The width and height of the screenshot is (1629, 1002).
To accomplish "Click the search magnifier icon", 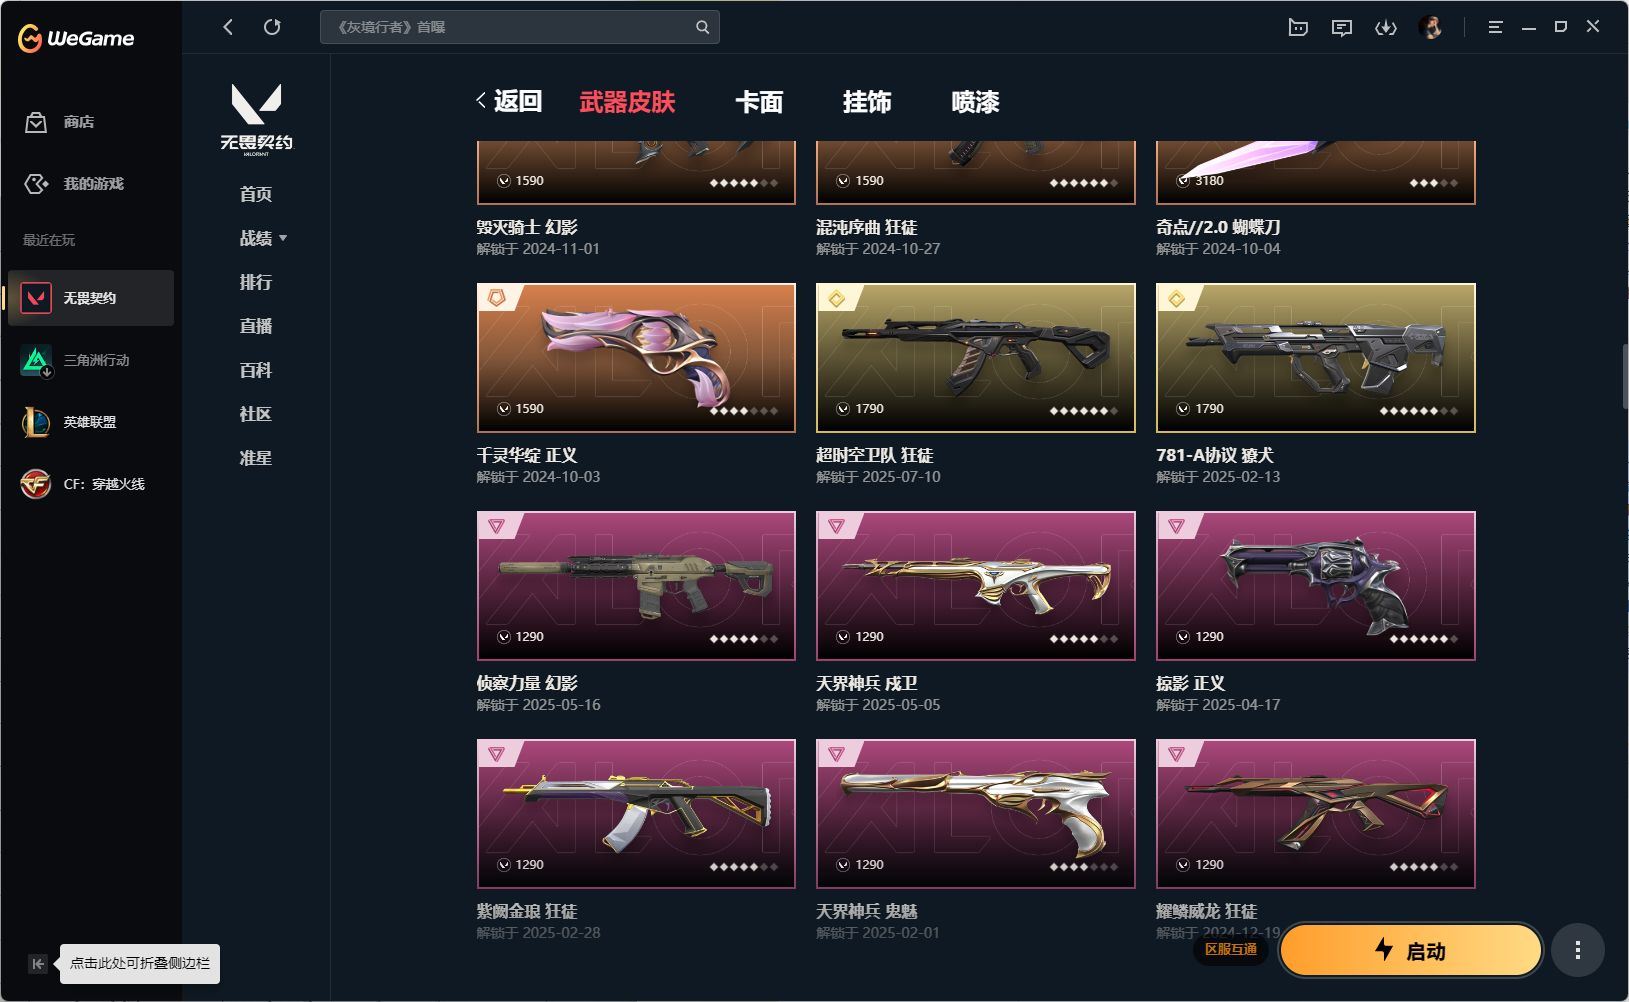I will [702, 27].
